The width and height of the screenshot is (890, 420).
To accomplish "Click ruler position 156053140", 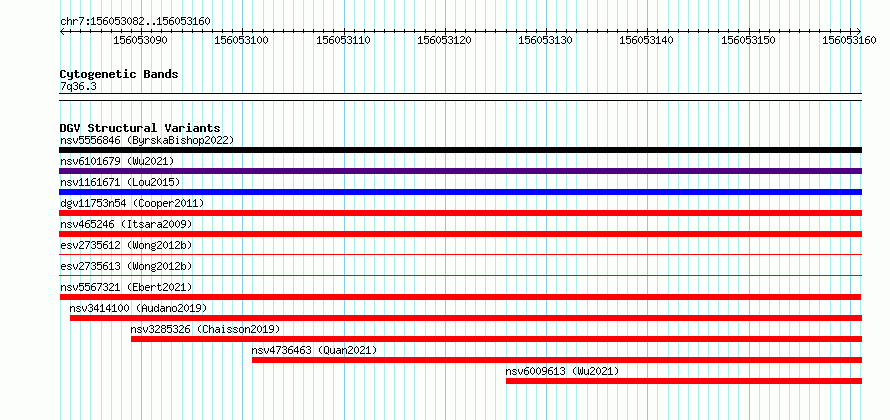I will tap(647, 40).
